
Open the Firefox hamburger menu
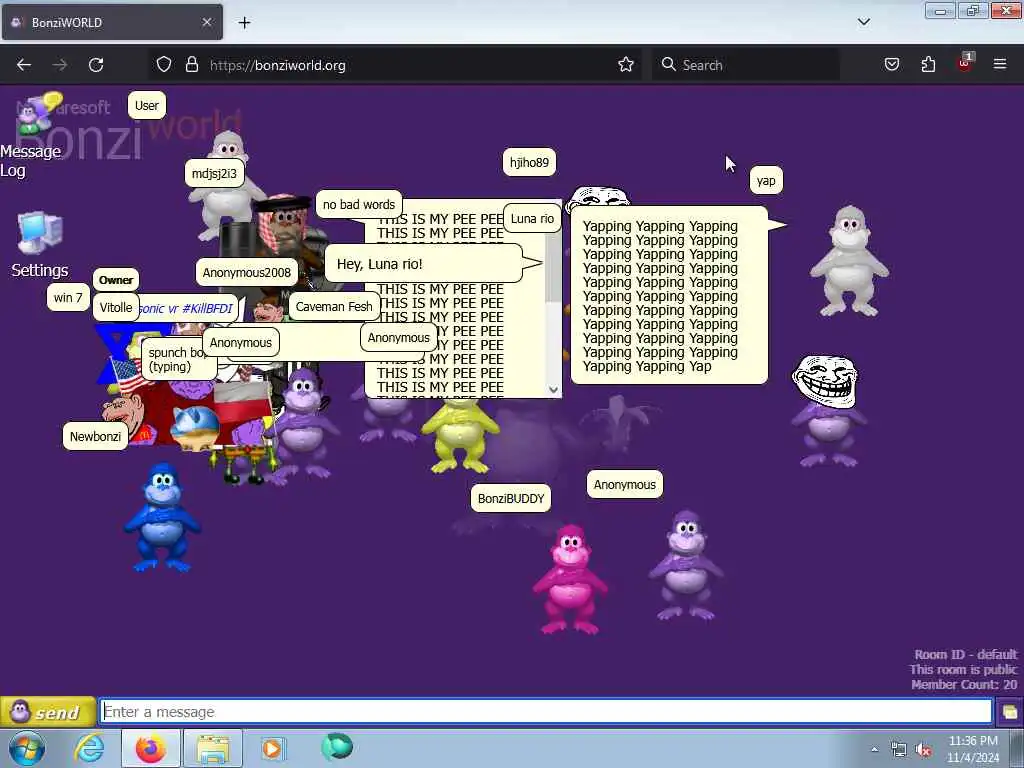(x=1000, y=65)
